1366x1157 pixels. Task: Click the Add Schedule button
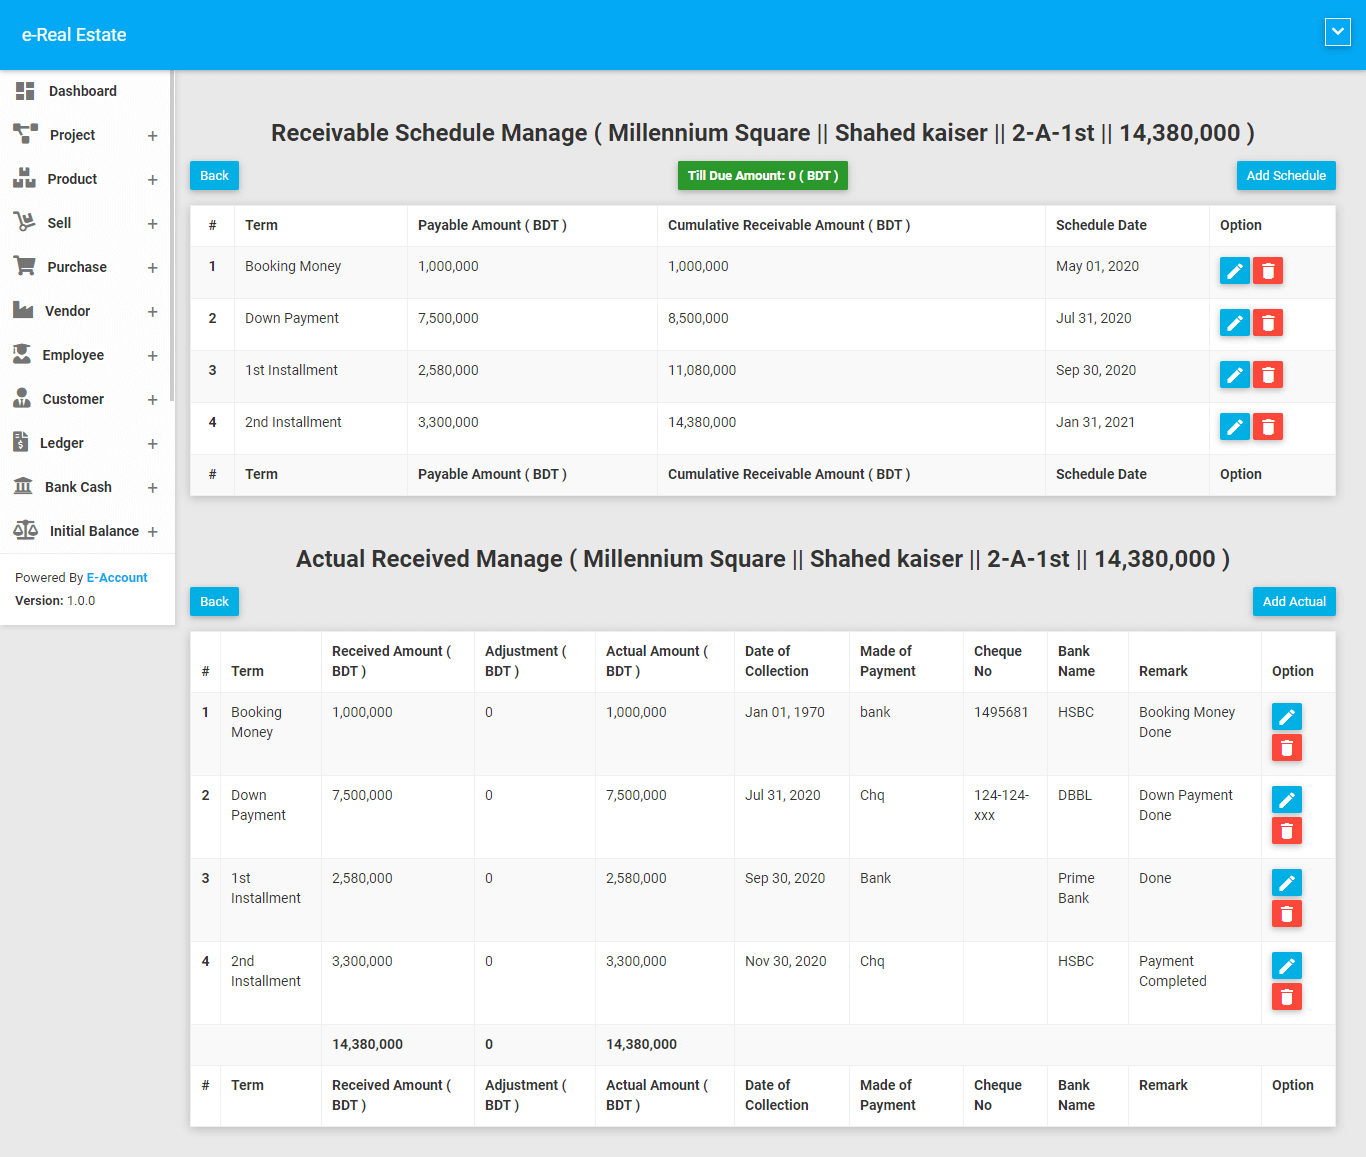tap(1285, 176)
